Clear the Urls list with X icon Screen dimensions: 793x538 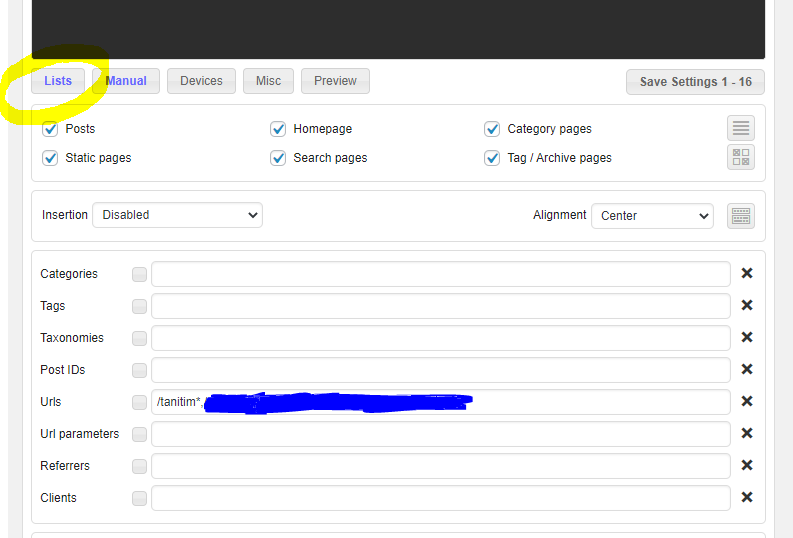click(747, 401)
